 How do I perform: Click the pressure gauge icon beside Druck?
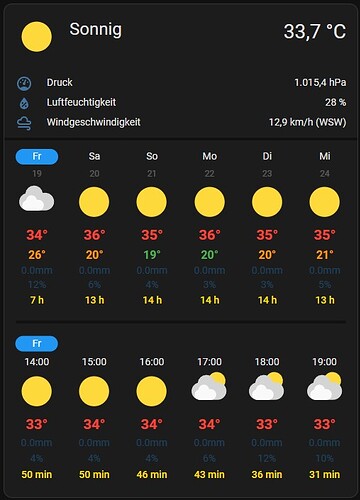tap(24, 83)
